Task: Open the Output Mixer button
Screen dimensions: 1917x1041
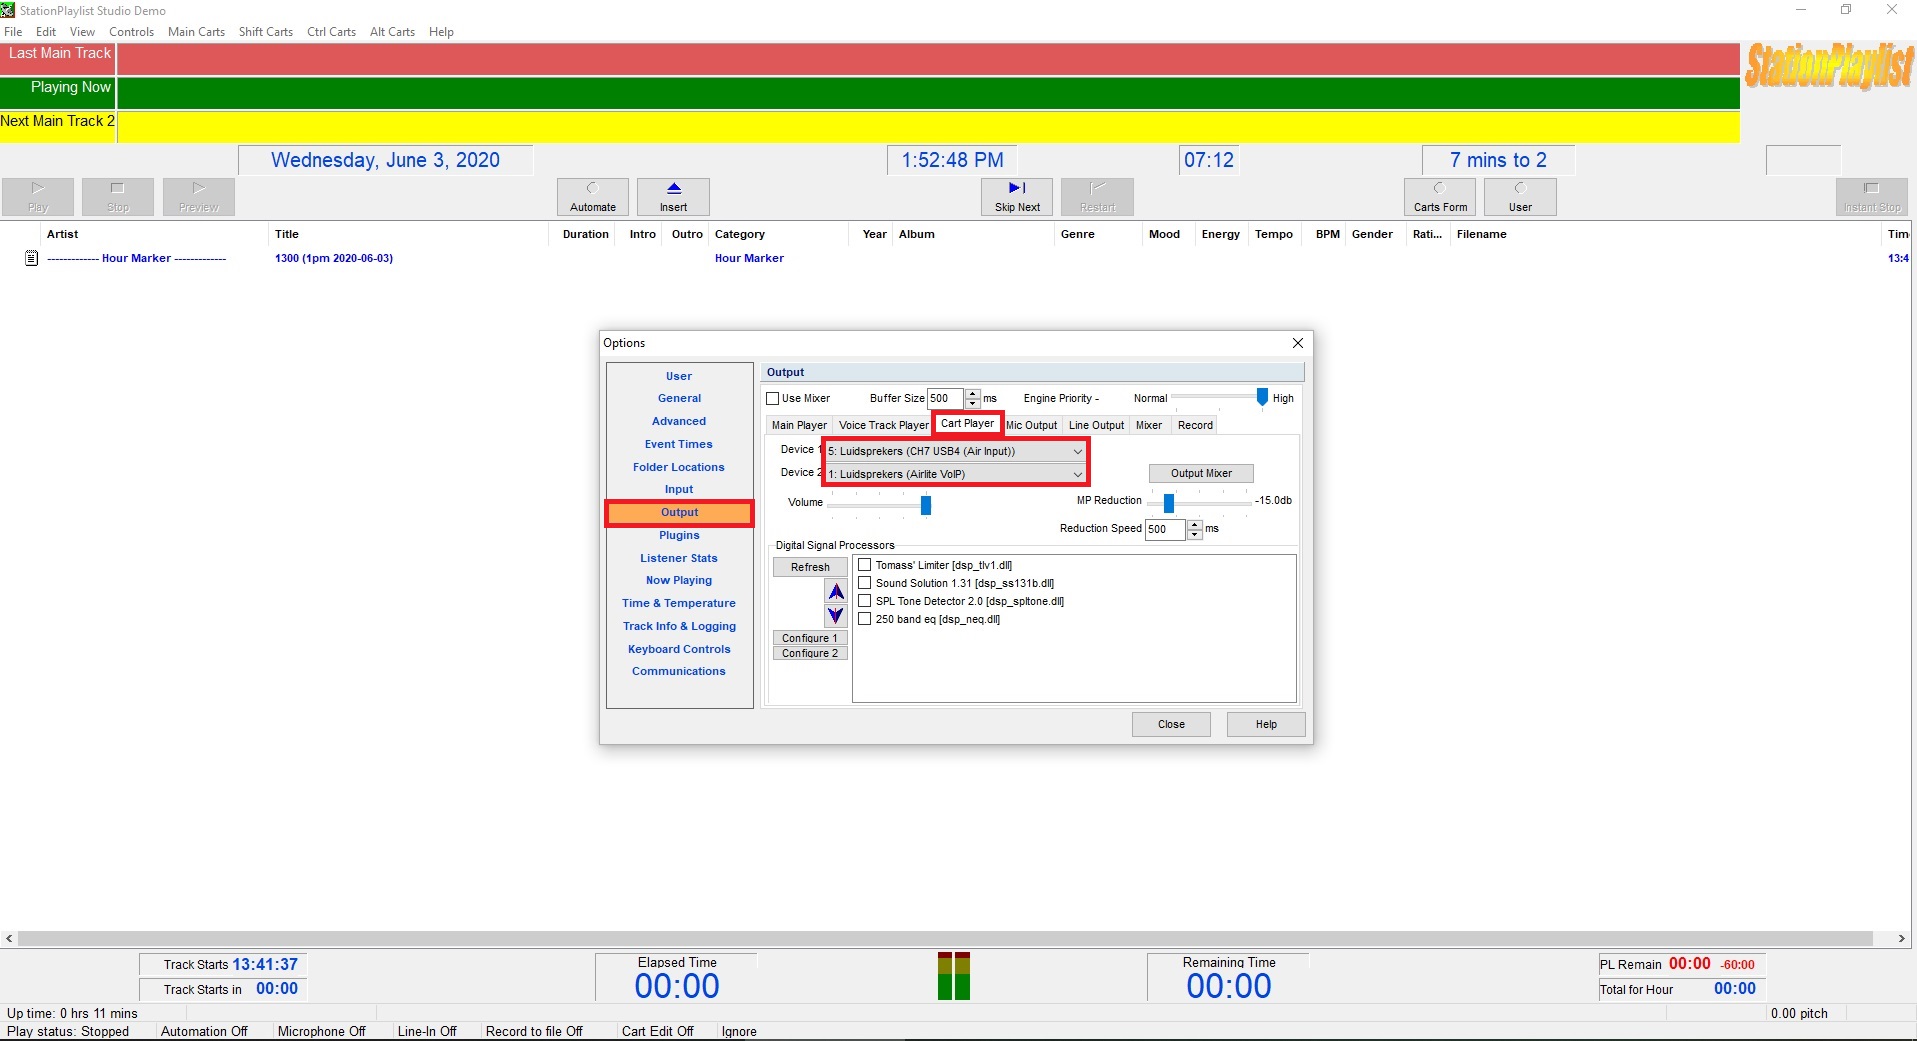Action: [x=1200, y=473]
